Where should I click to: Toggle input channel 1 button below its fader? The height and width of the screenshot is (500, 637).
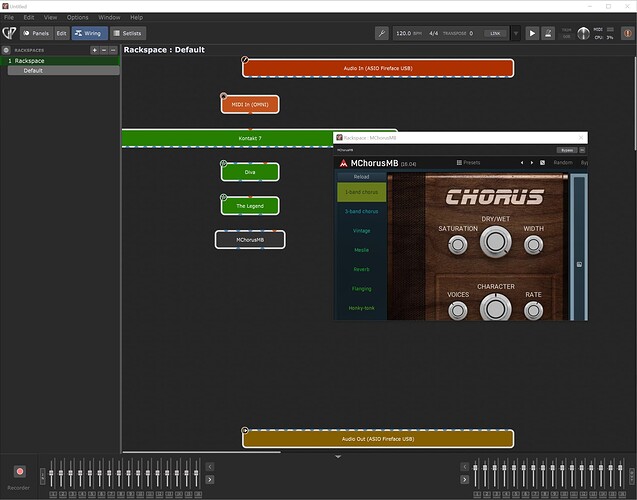coord(53,494)
